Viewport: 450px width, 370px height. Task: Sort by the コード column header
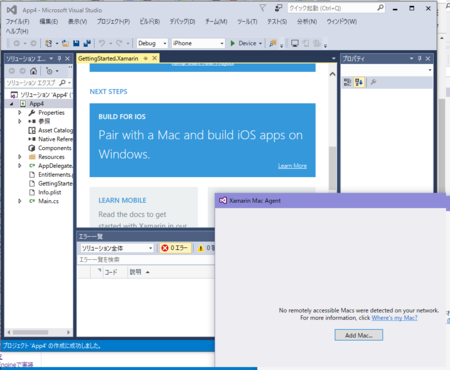pos(111,272)
